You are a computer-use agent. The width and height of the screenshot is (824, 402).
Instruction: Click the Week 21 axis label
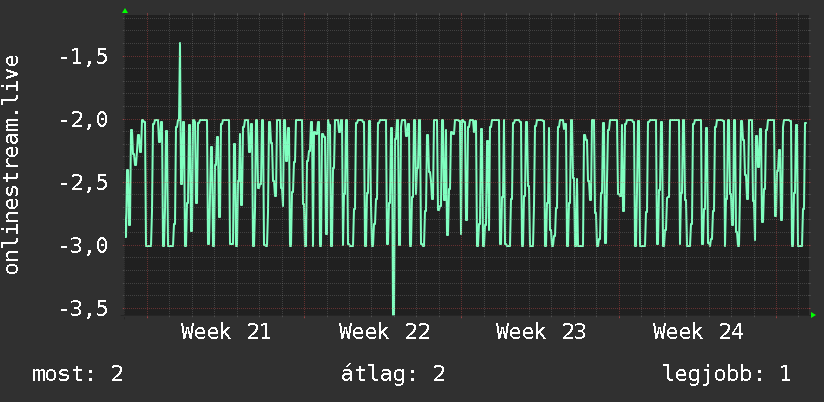[226, 332]
